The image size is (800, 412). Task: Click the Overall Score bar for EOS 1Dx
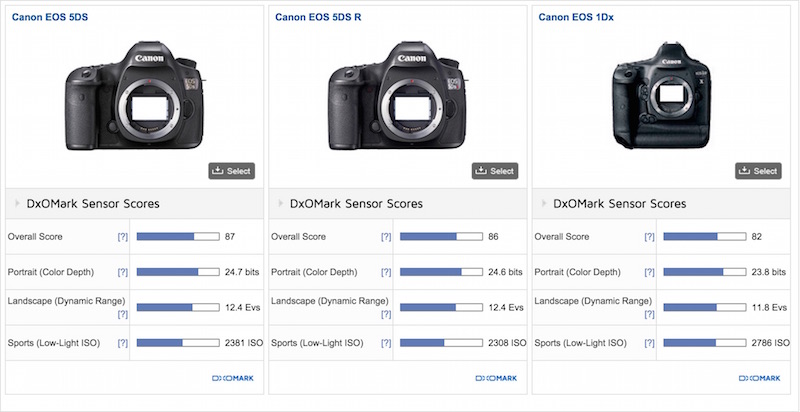click(705, 237)
